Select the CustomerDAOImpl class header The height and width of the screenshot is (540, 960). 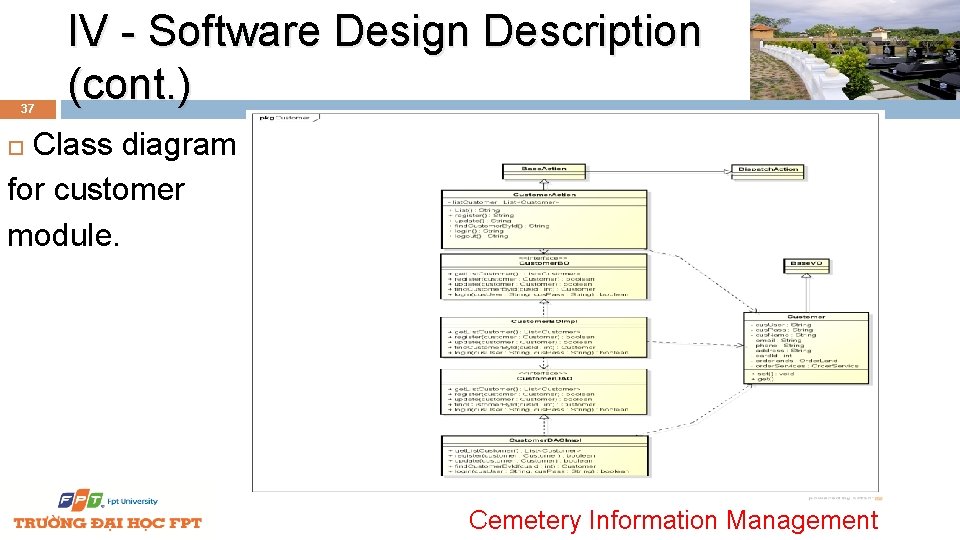coord(545,440)
